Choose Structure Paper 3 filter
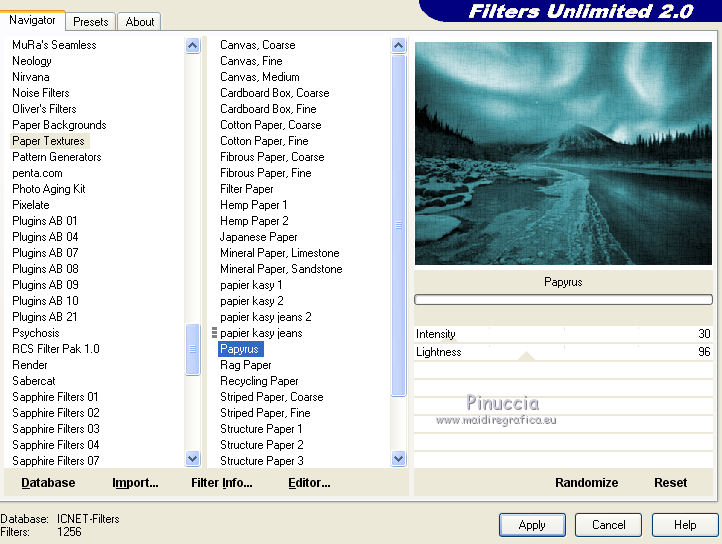Viewport: 722px width, 544px height. [262, 461]
